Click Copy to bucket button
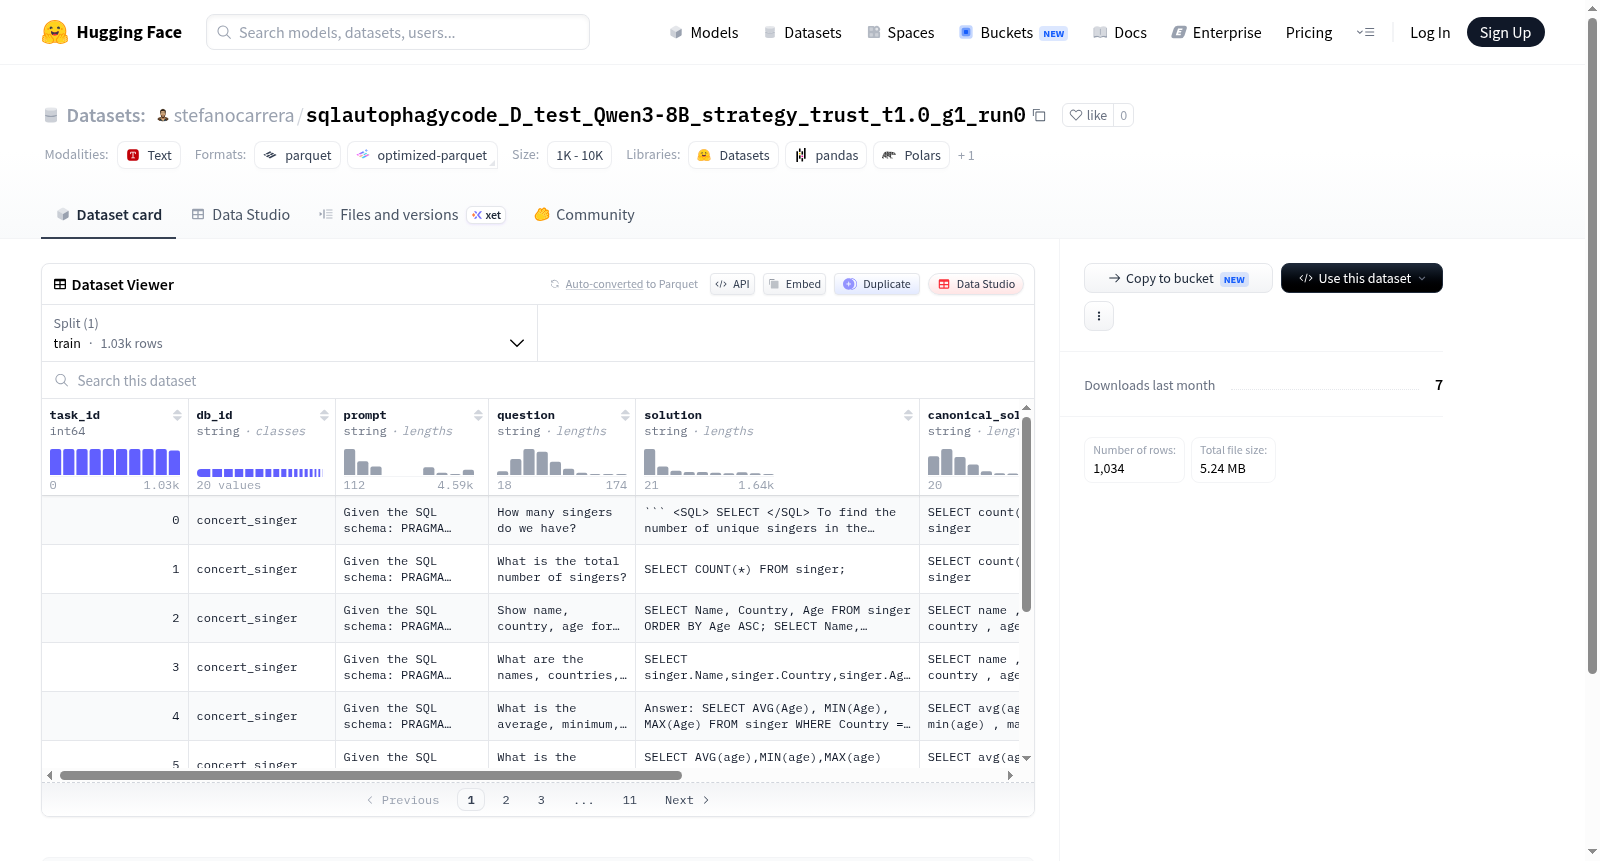Screen dimensions: 1600x861 (x=1178, y=278)
